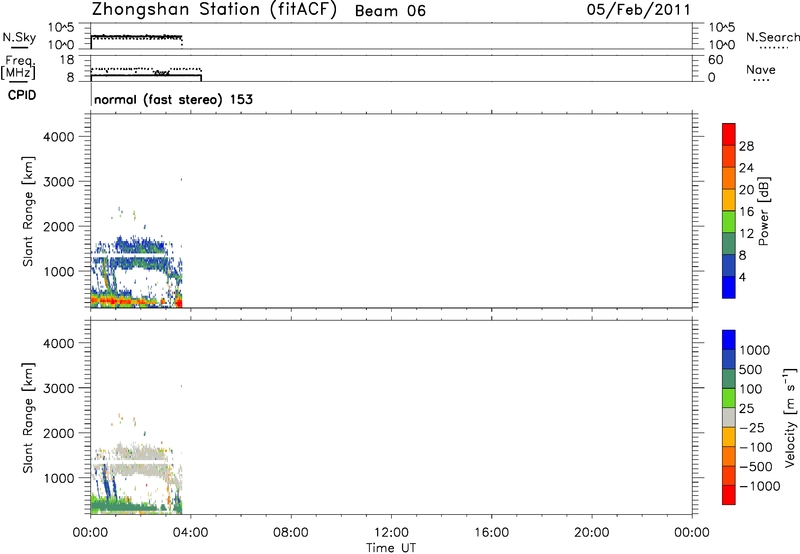This screenshot has height=554, width=800.
Task: Click the left 10^5 noise axis tick
Action: 61,28
